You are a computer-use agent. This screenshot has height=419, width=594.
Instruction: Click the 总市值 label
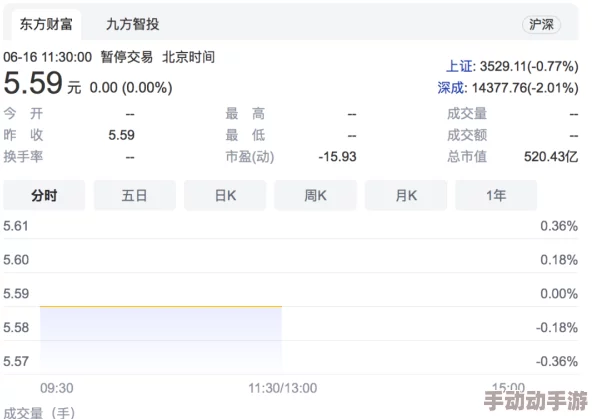[x=467, y=156]
